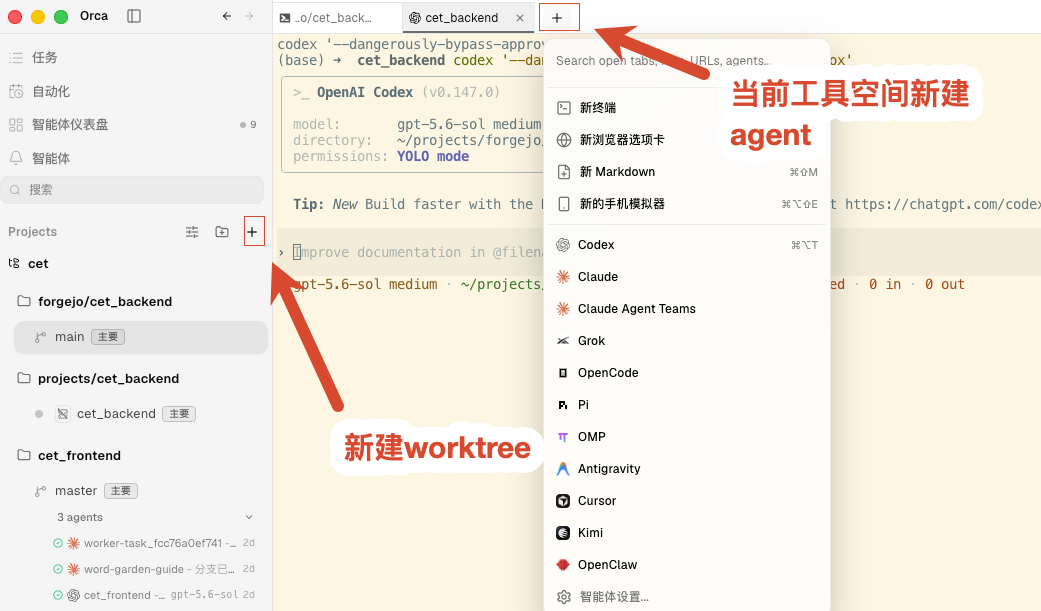Image resolution: width=1041 pixels, height=611 pixels.
Task: Launch the OMP agent
Action: tap(687, 437)
